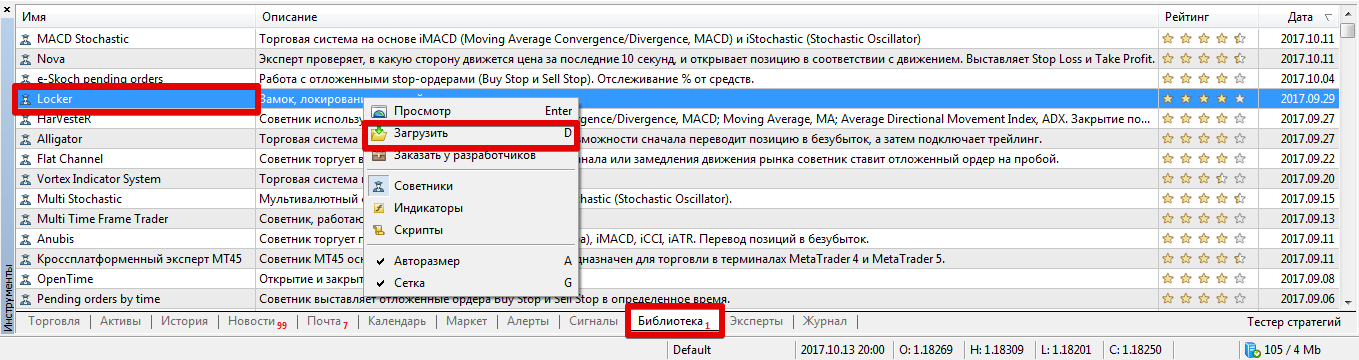This screenshot has height=360, width=1359.
Task: Select the Nova expert advisor row icon
Action: click(x=26, y=59)
